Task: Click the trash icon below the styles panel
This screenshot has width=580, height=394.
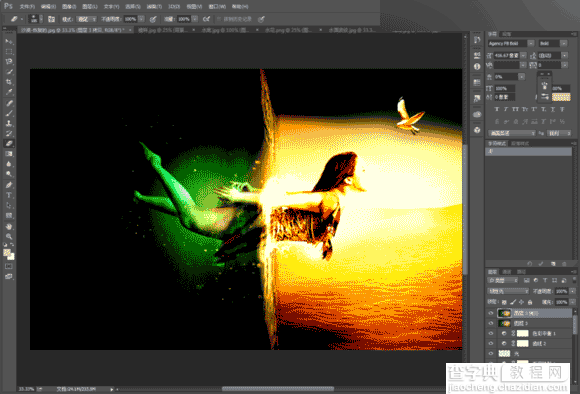Action: point(564,264)
